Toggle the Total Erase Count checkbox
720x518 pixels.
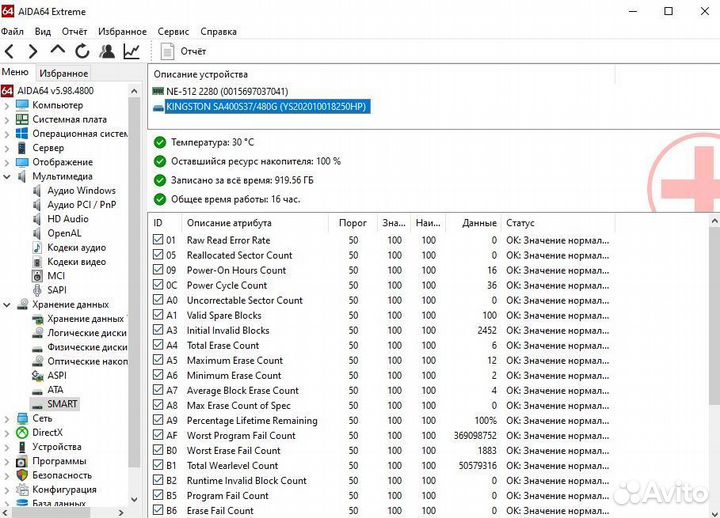tap(158, 345)
